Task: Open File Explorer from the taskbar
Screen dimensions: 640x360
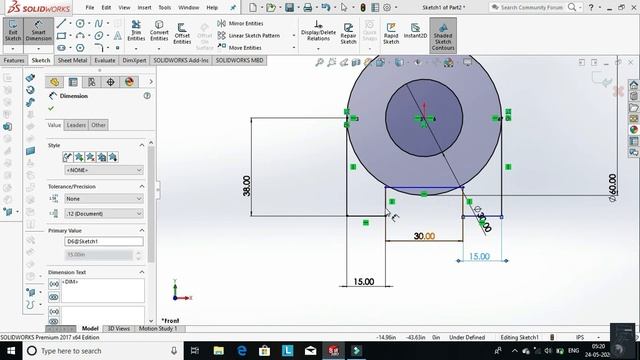Action: tap(218, 351)
